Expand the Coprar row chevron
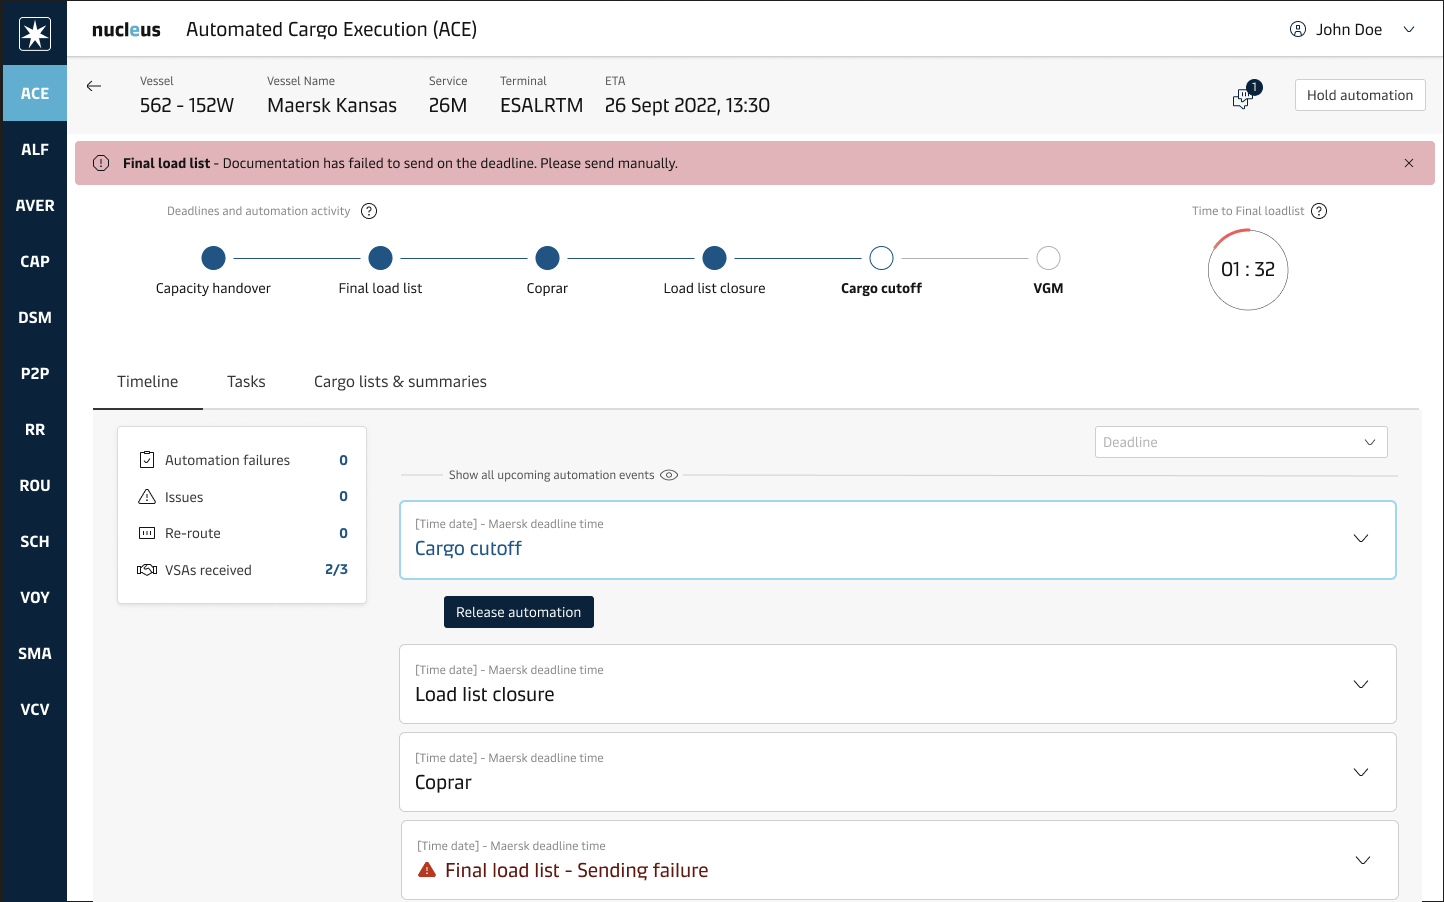Viewport: 1444px width, 902px height. click(1360, 773)
